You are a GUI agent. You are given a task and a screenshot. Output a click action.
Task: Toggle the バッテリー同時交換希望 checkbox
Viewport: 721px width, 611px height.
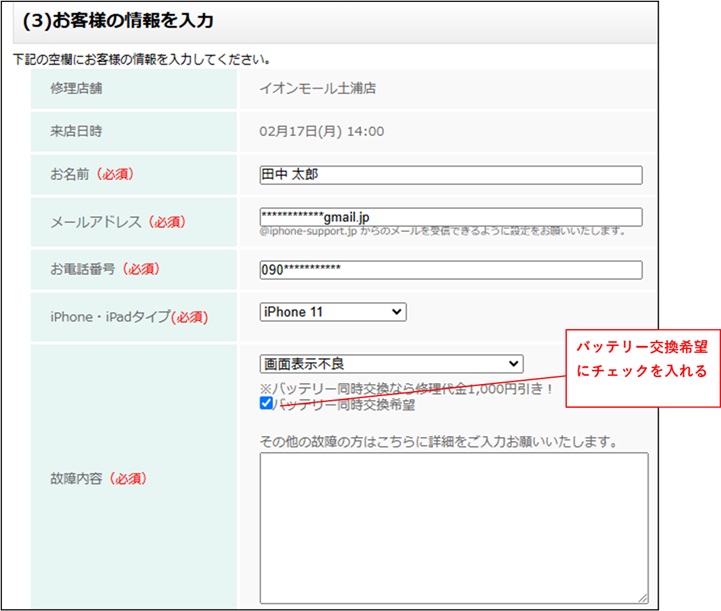[x=266, y=404]
